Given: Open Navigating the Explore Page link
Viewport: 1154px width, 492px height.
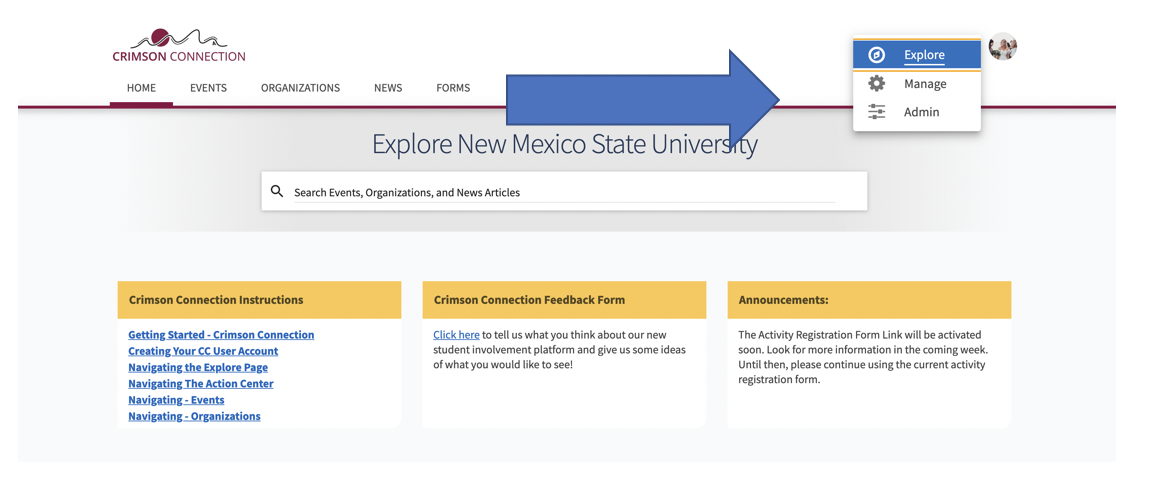Looking at the screenshot, I should pos(198,367).
